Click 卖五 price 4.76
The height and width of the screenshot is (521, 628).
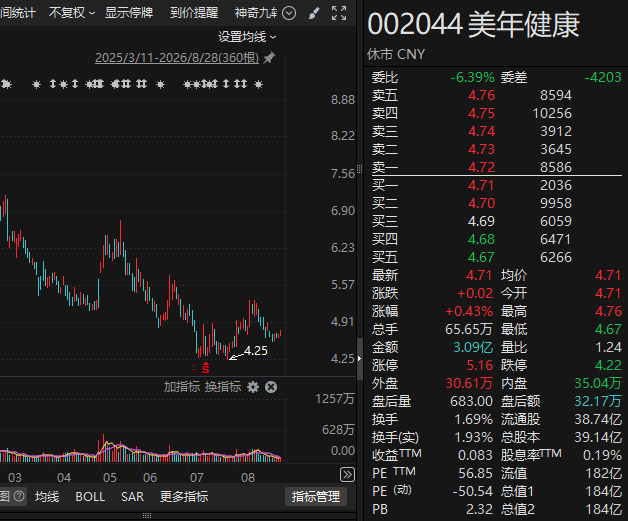[481, 95]
